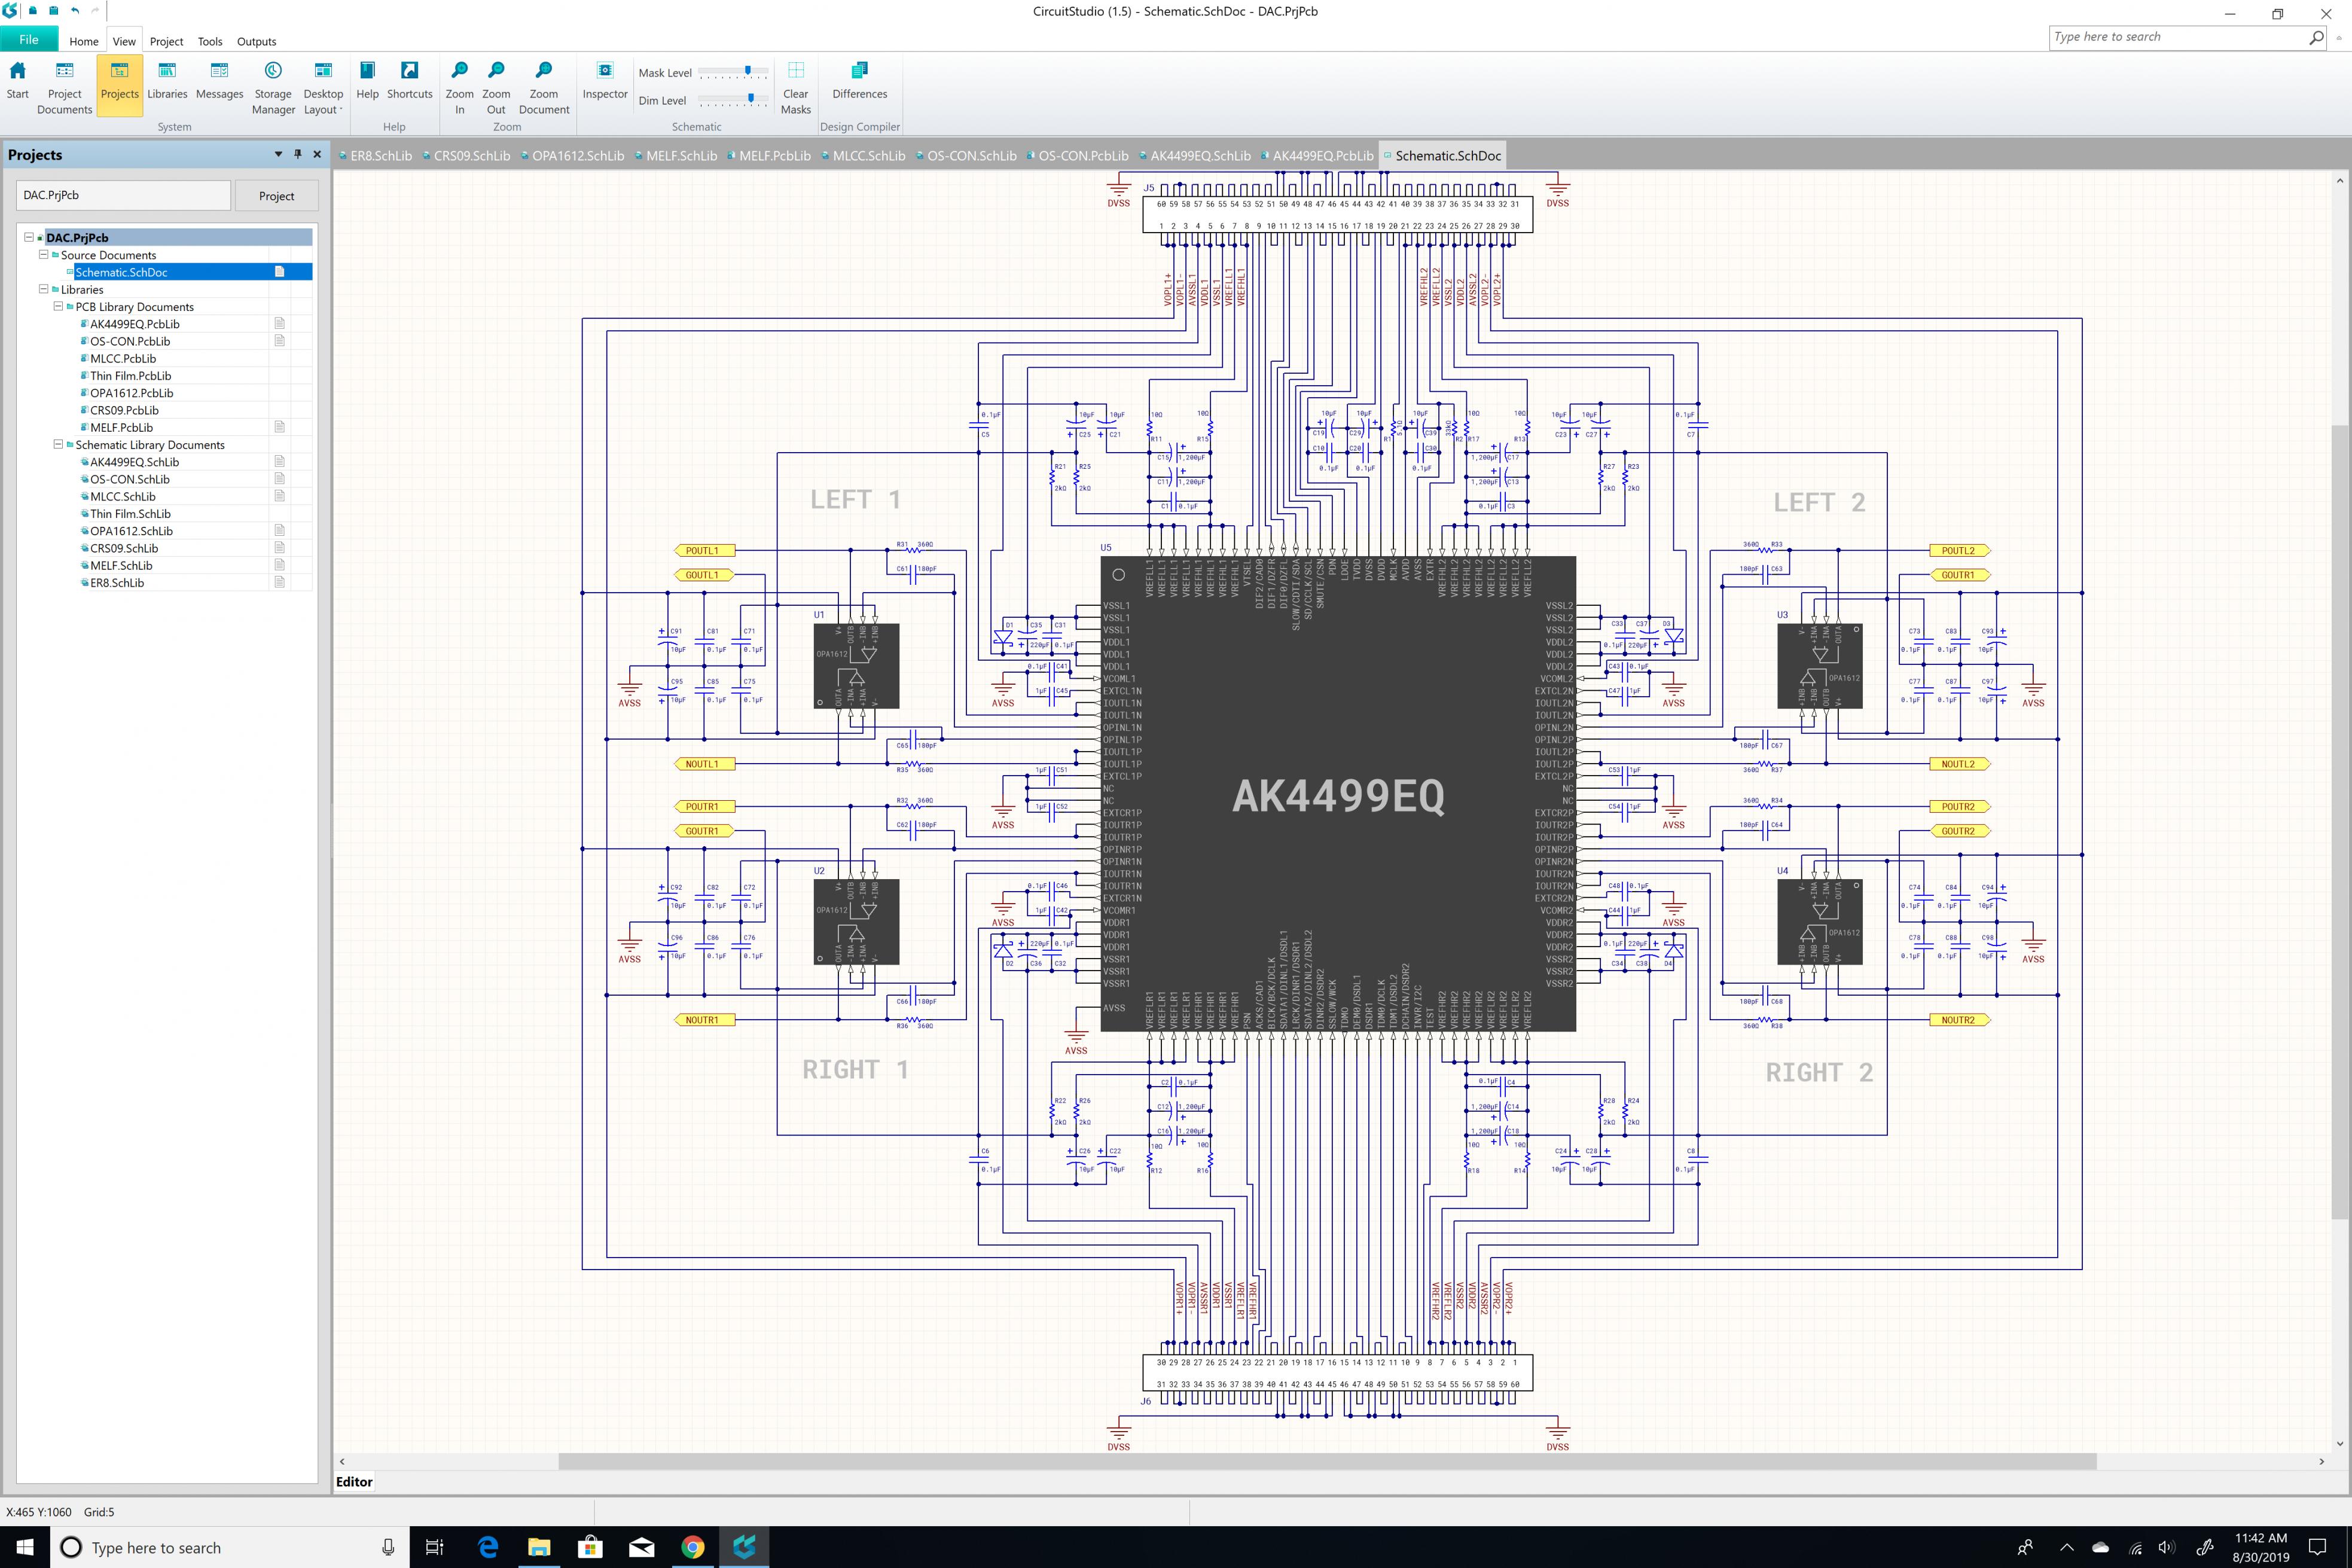Switch to the Project ribbon tab

pyautogui.click(x=166, y=41)
